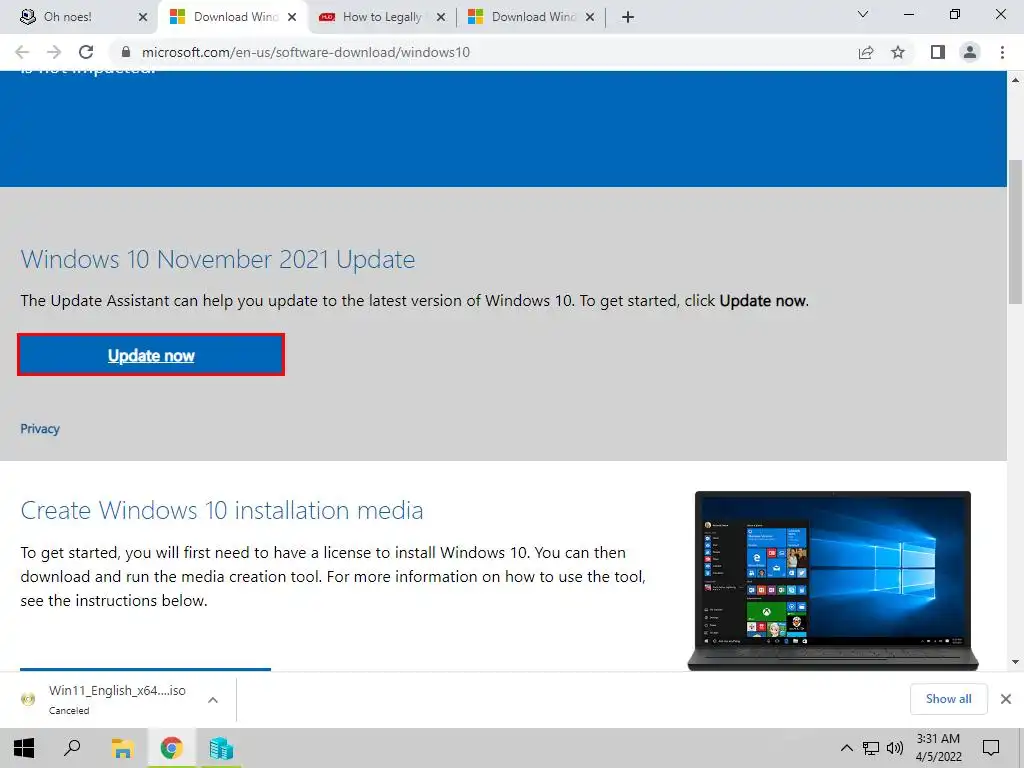The image size is (1024, 768).
Task: Minimize the Chrome window
Action: (x=908, y=14)
